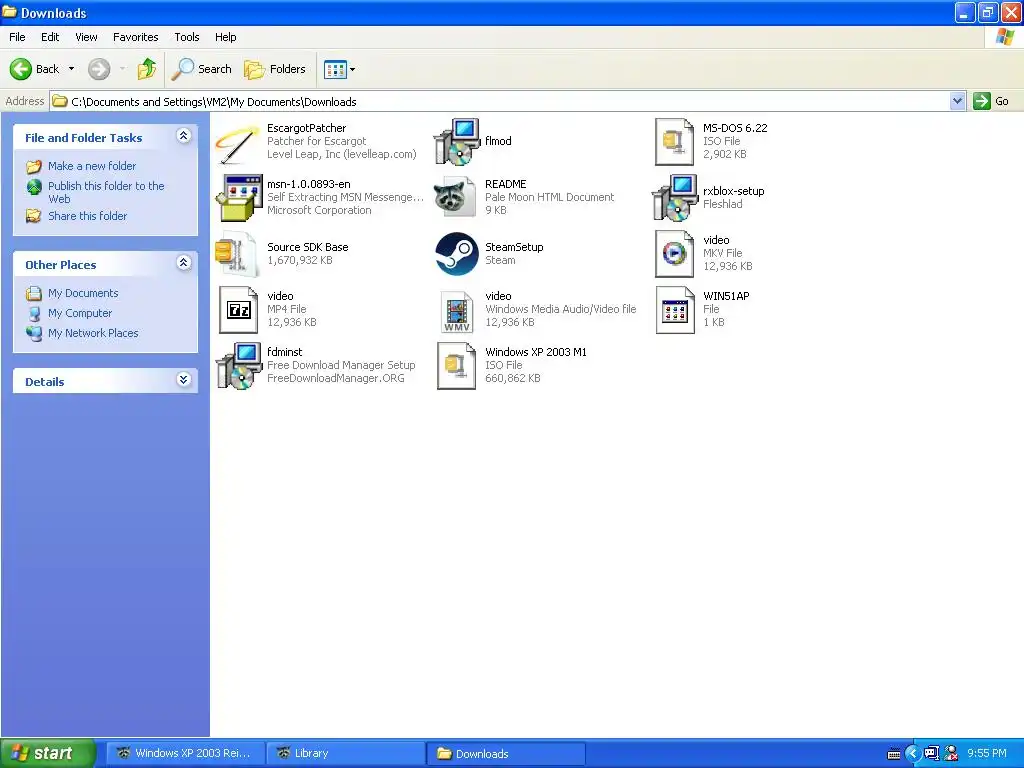Click Publish this folder to the Web

coord(106,192)
